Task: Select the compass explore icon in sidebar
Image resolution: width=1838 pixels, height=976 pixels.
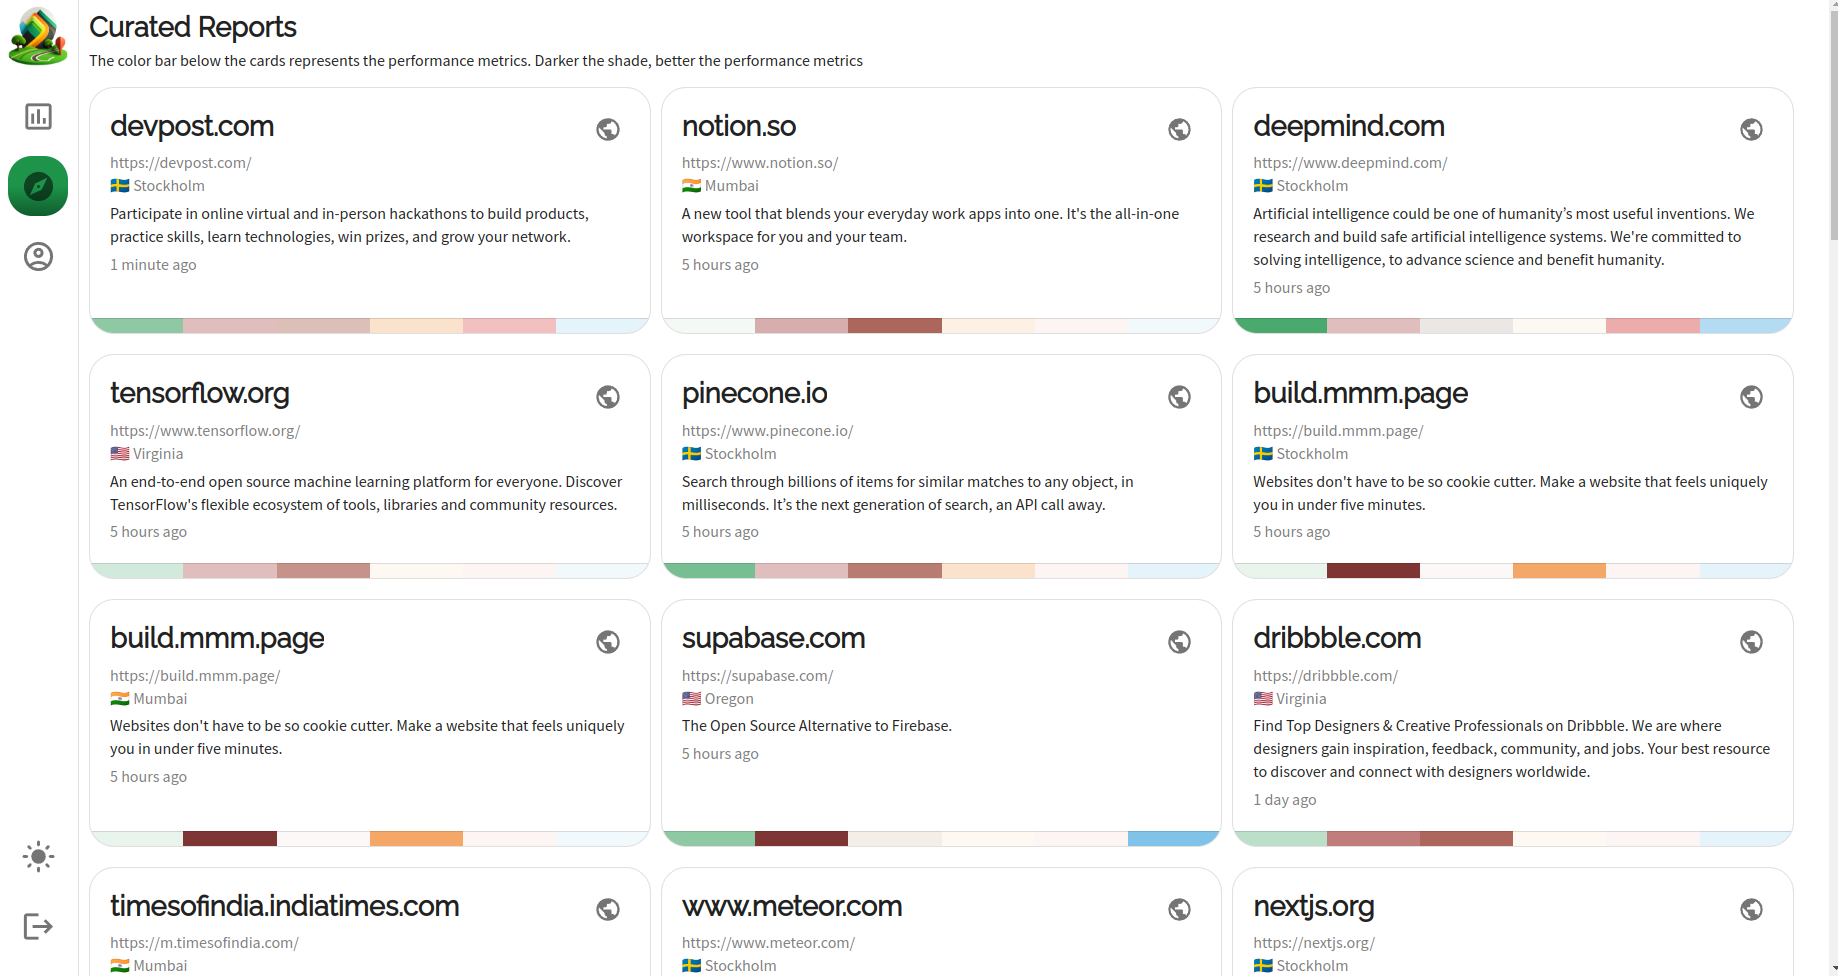Action: (x=38, y=186)
